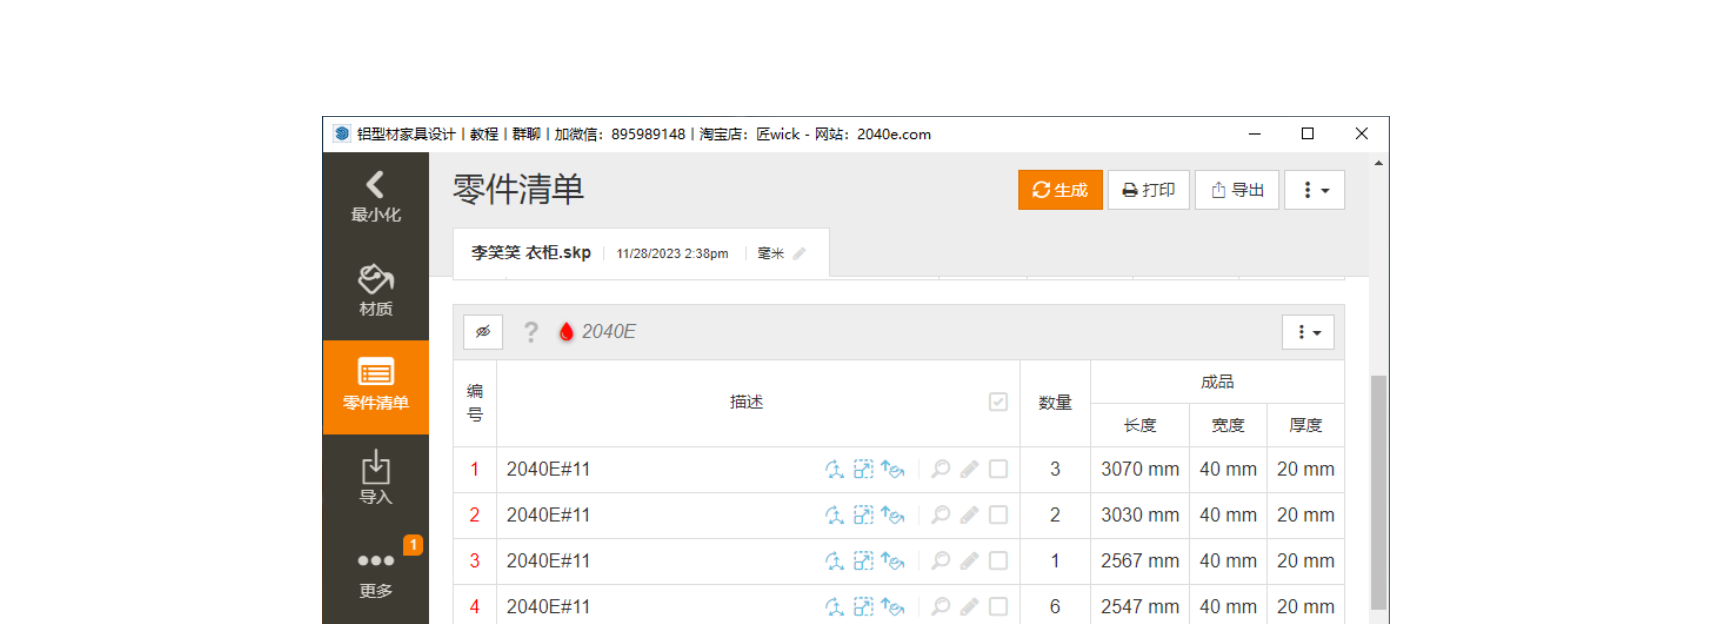Click the axes icon in row 3

[834, 561]
